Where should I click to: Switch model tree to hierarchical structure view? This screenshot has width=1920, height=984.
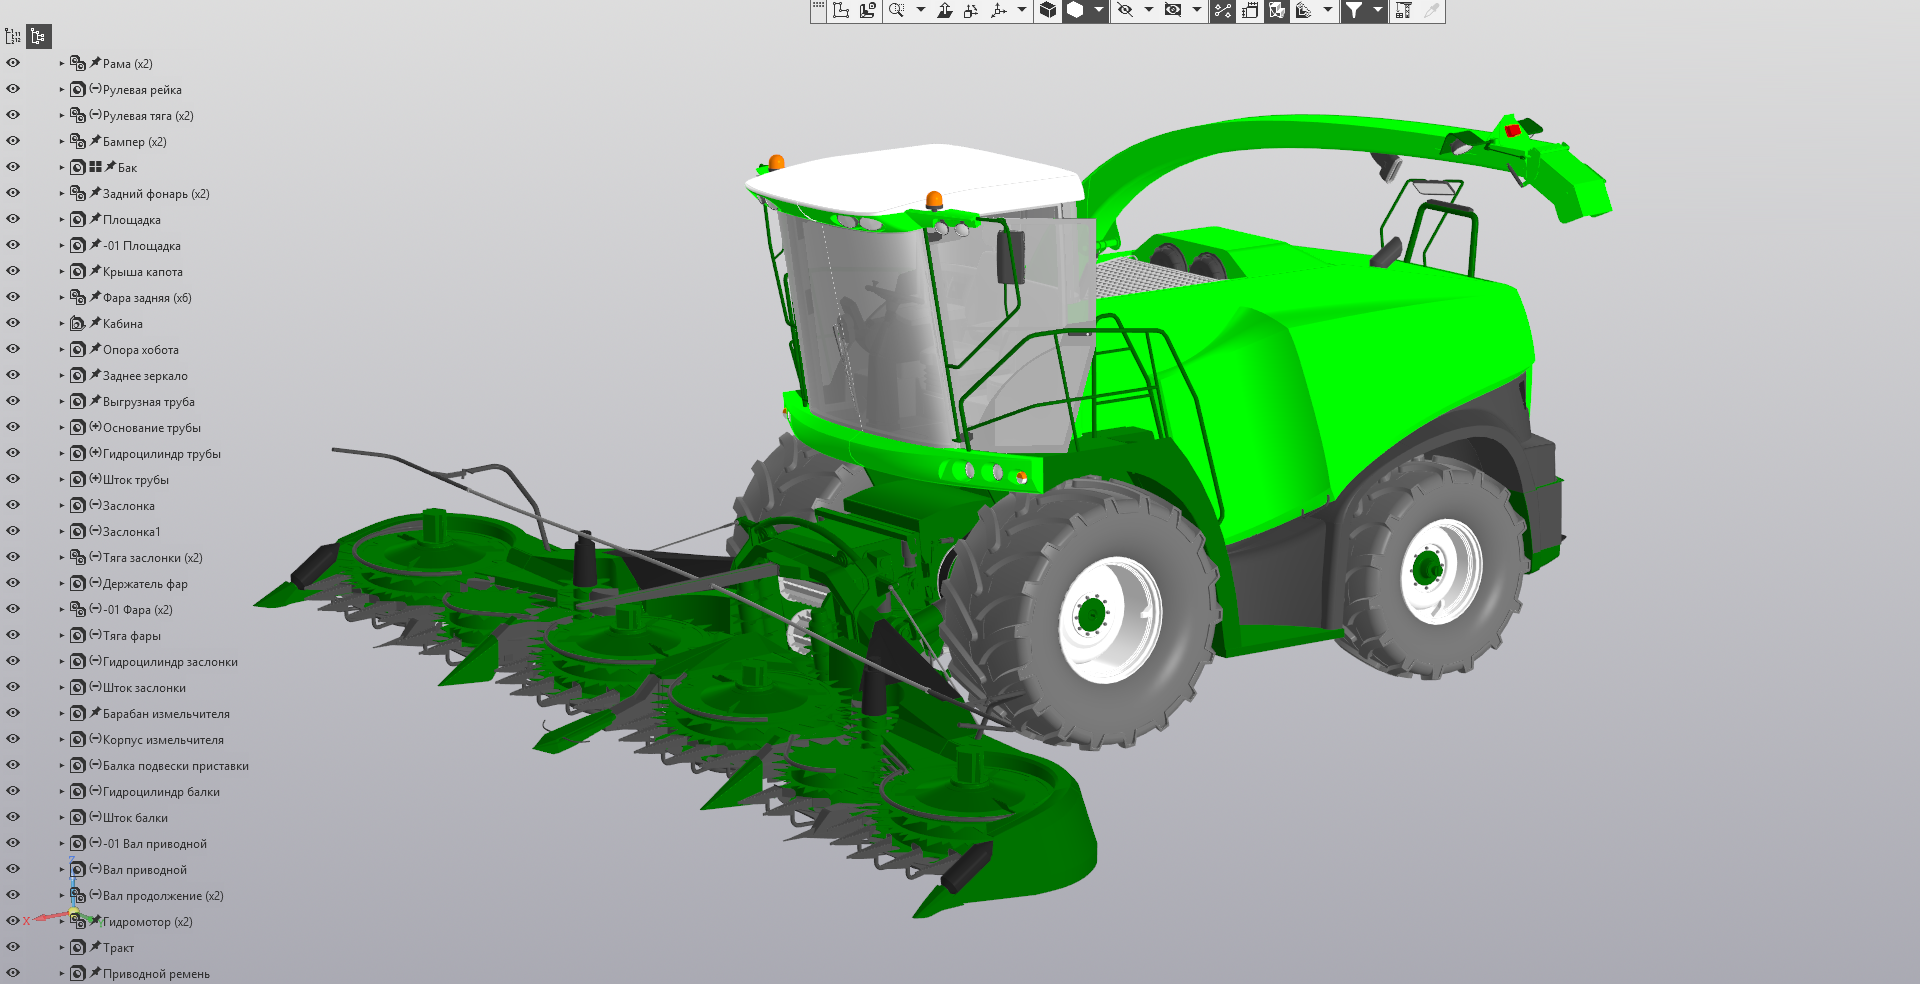(38, 37)
